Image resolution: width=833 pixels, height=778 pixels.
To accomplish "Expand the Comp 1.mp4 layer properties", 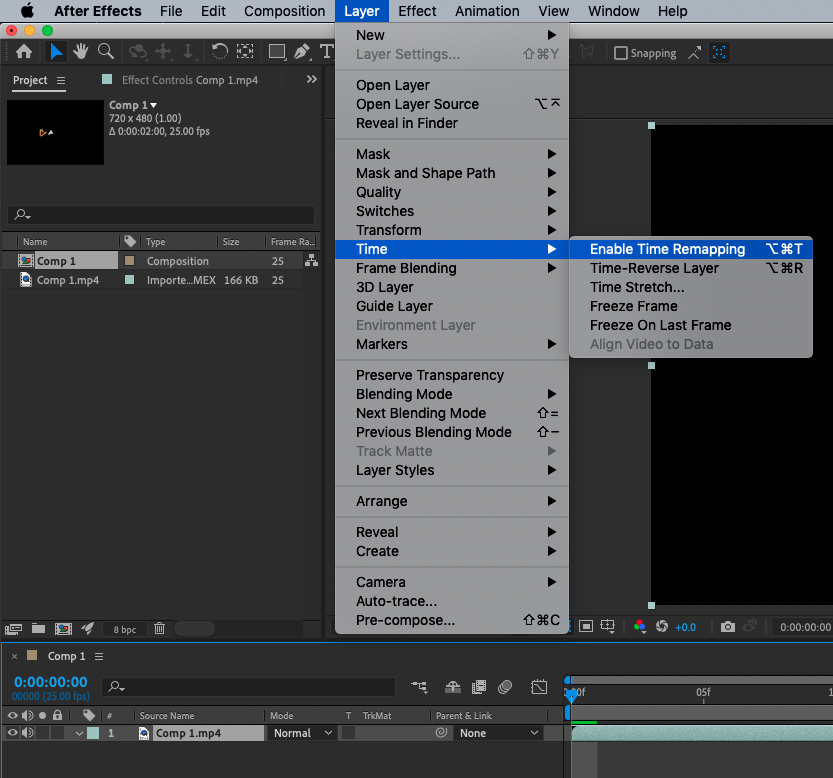I will tap(79, 733).
